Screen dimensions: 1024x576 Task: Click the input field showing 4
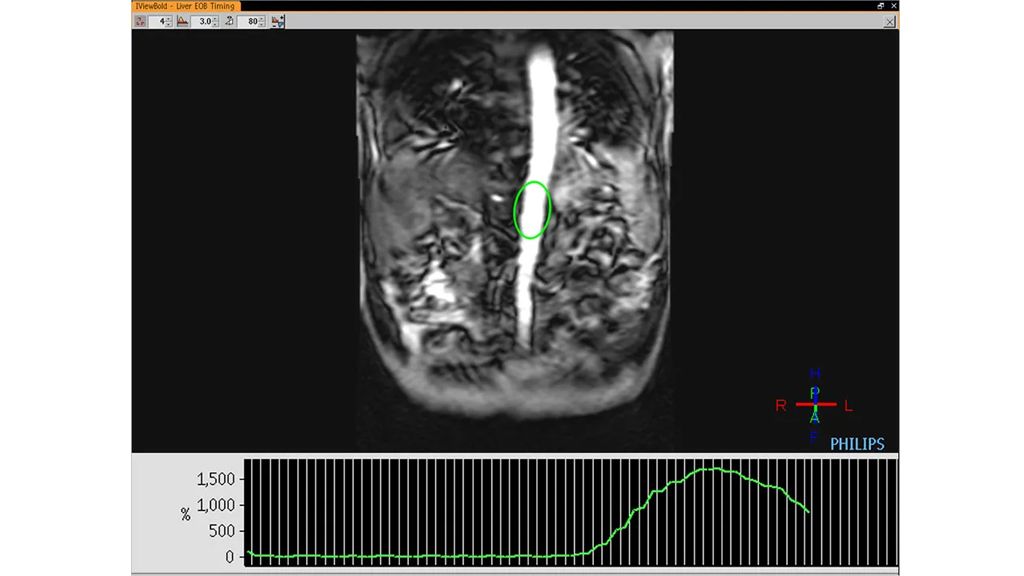click(157, 22)
